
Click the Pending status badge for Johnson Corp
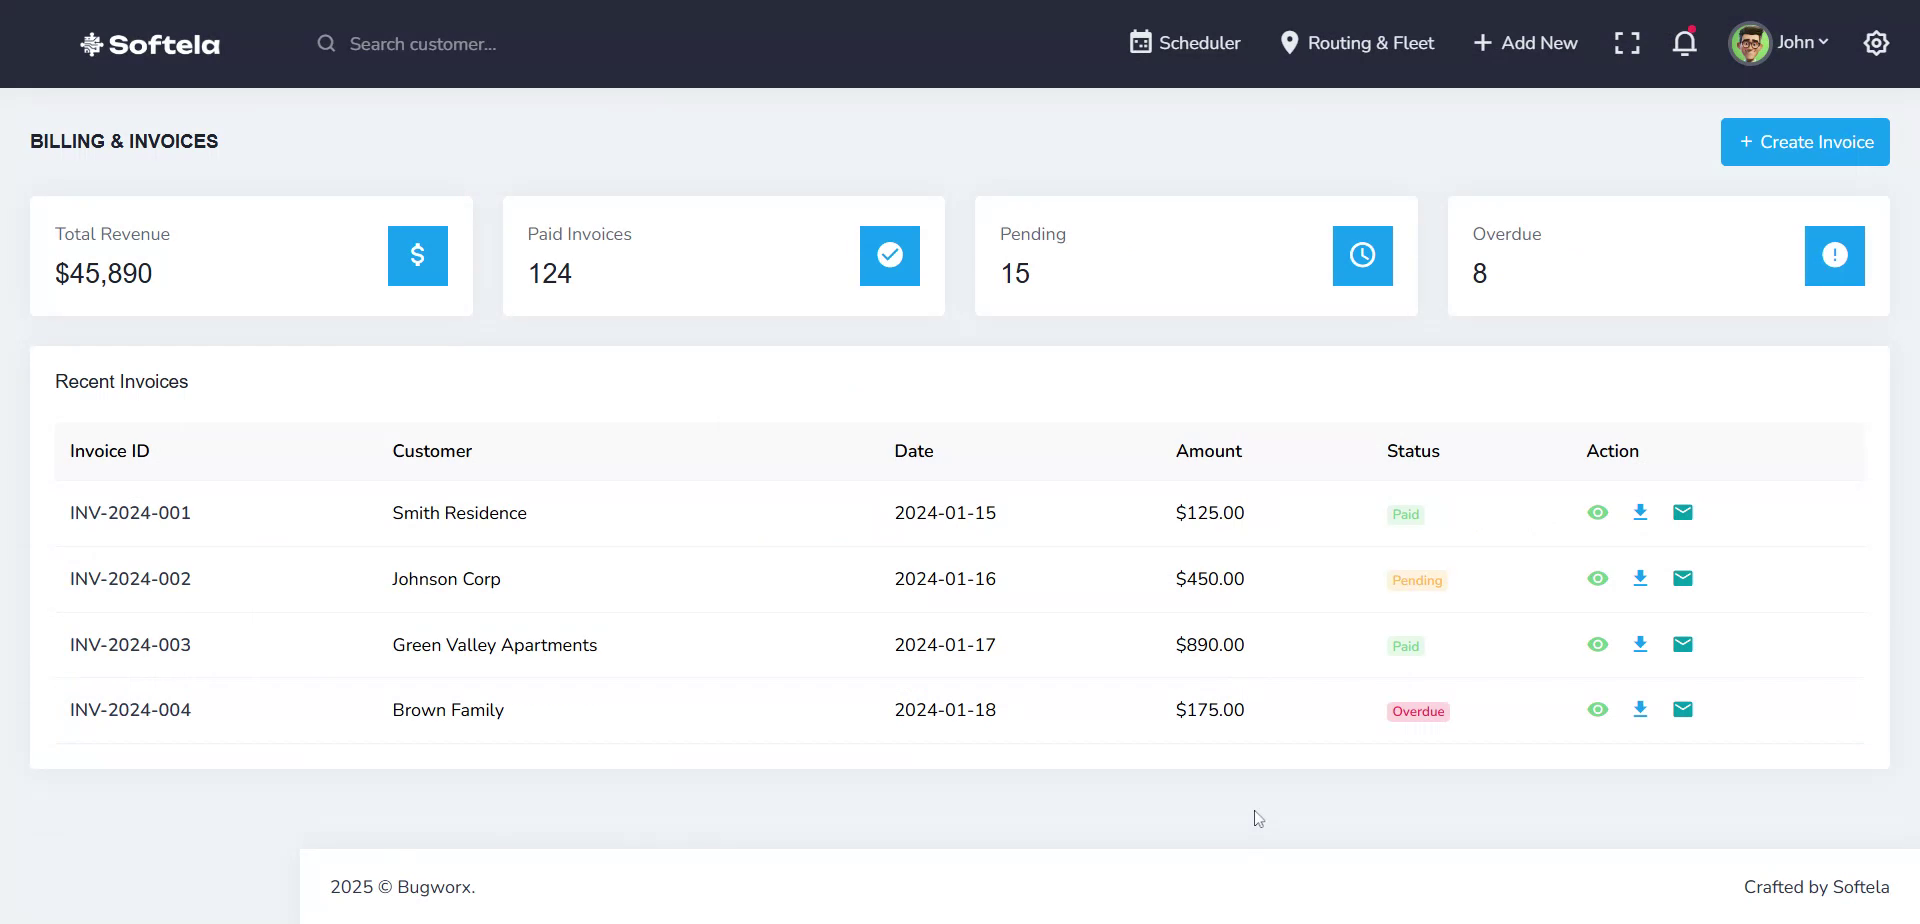coord(1416,580)
